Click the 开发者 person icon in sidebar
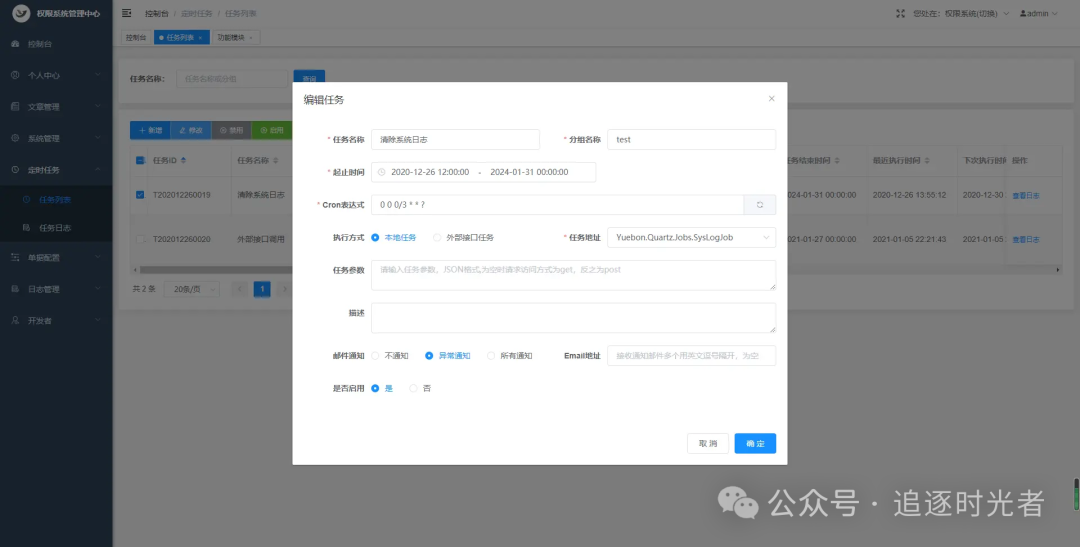The image size is (1080, 547). [16, 320]
